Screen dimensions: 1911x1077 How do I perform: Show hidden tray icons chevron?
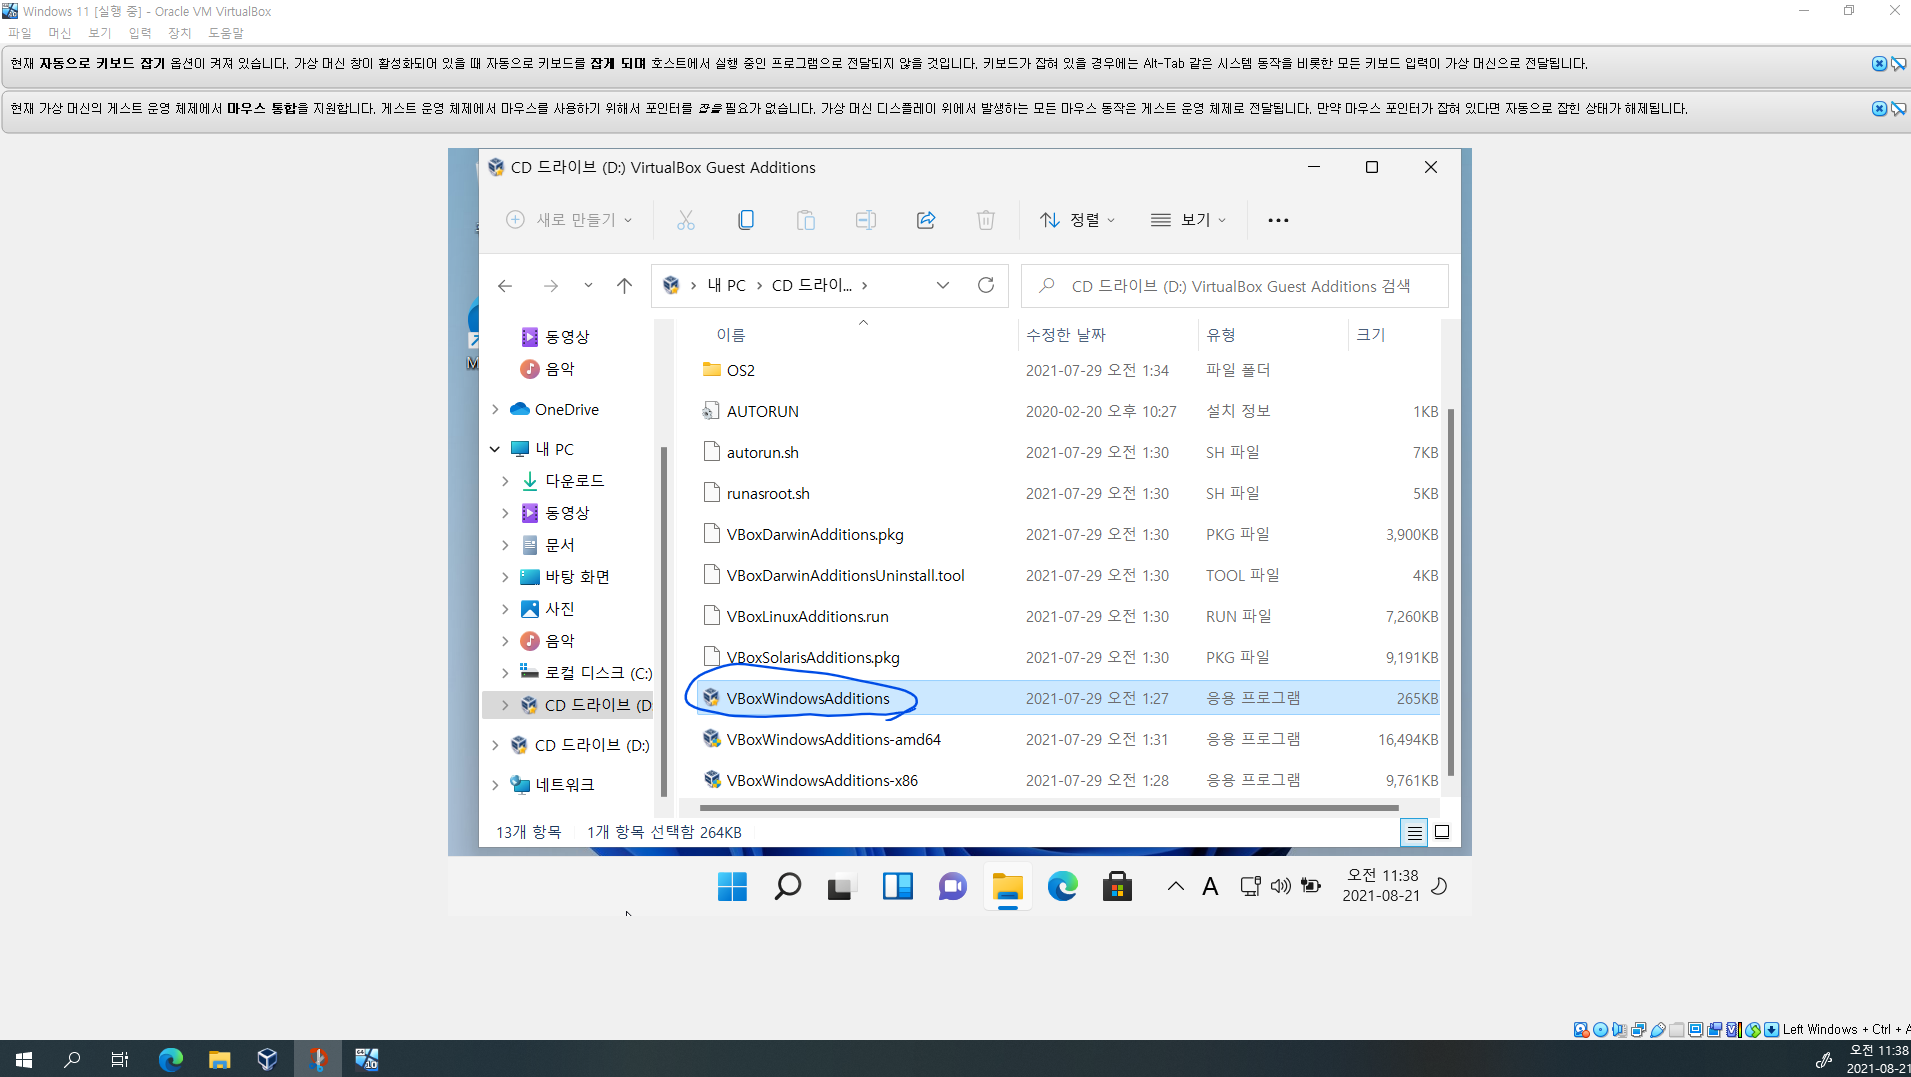tap(1176, 886)
